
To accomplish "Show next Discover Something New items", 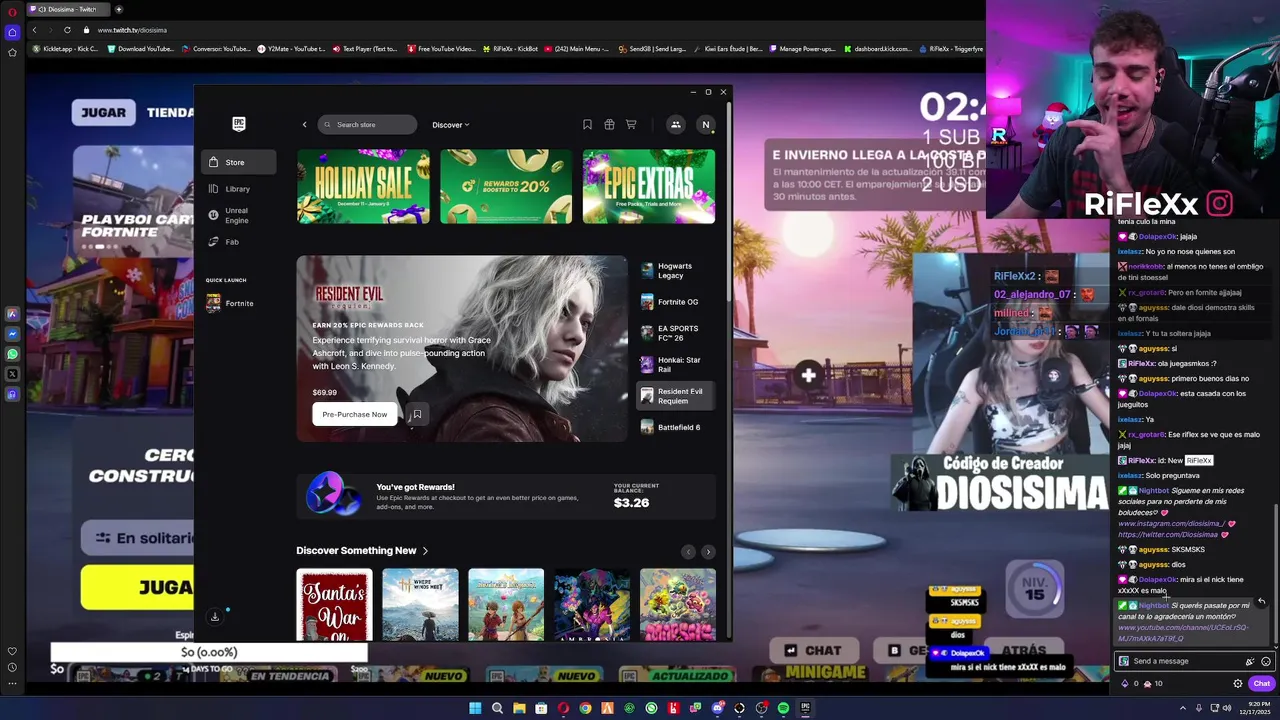I will (x=708, y=552).
